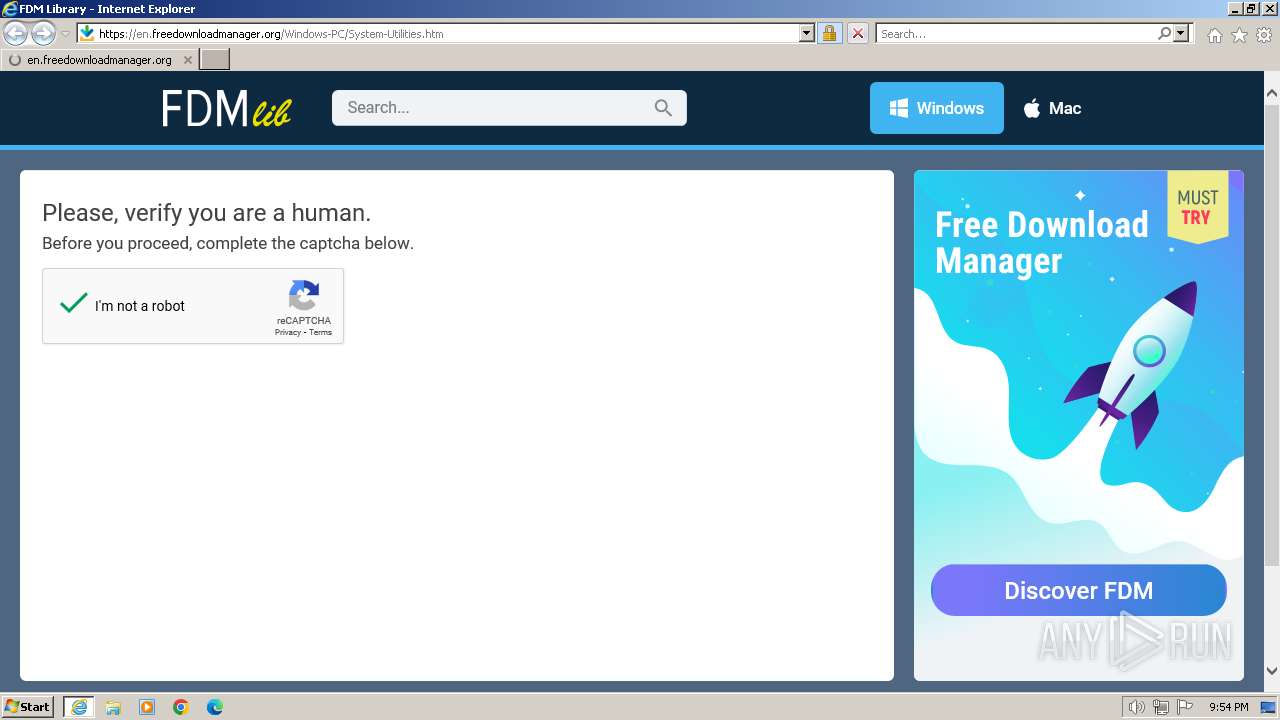Launch Chrome from the taskbar
This screenshot has height=720, width=1280.
point(181,707)
